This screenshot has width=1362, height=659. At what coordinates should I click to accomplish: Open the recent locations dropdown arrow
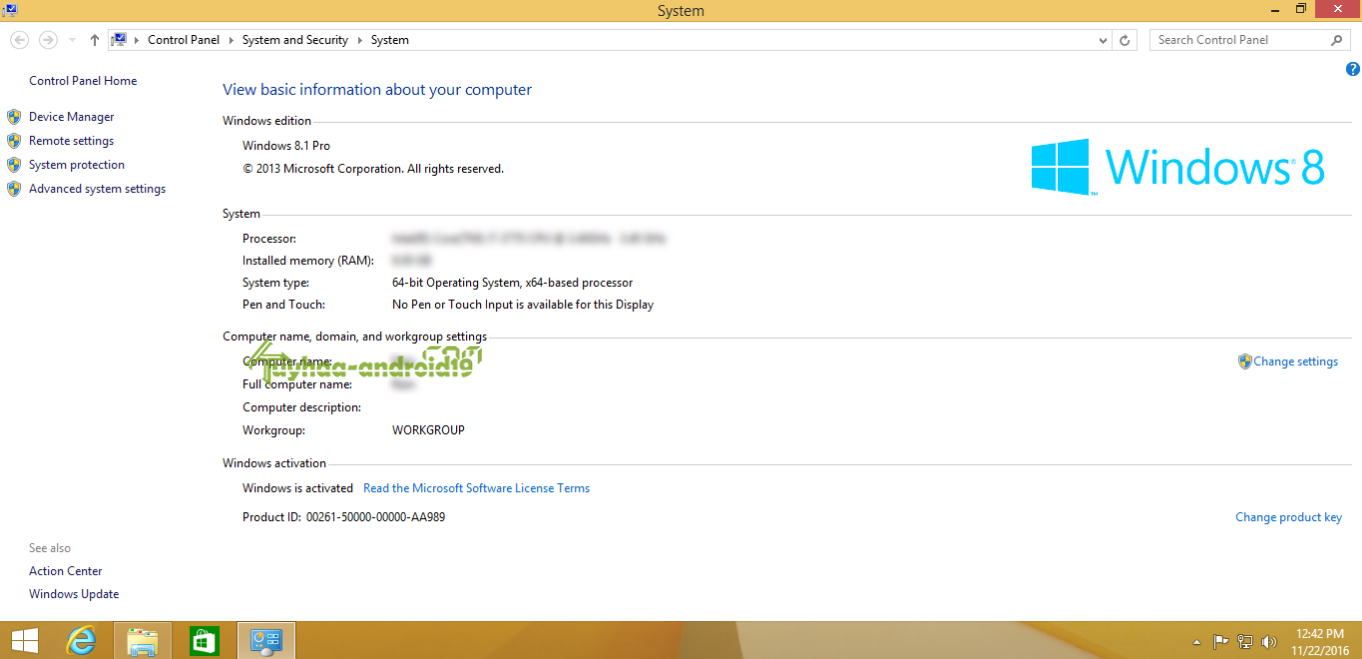tap(72, 40)
